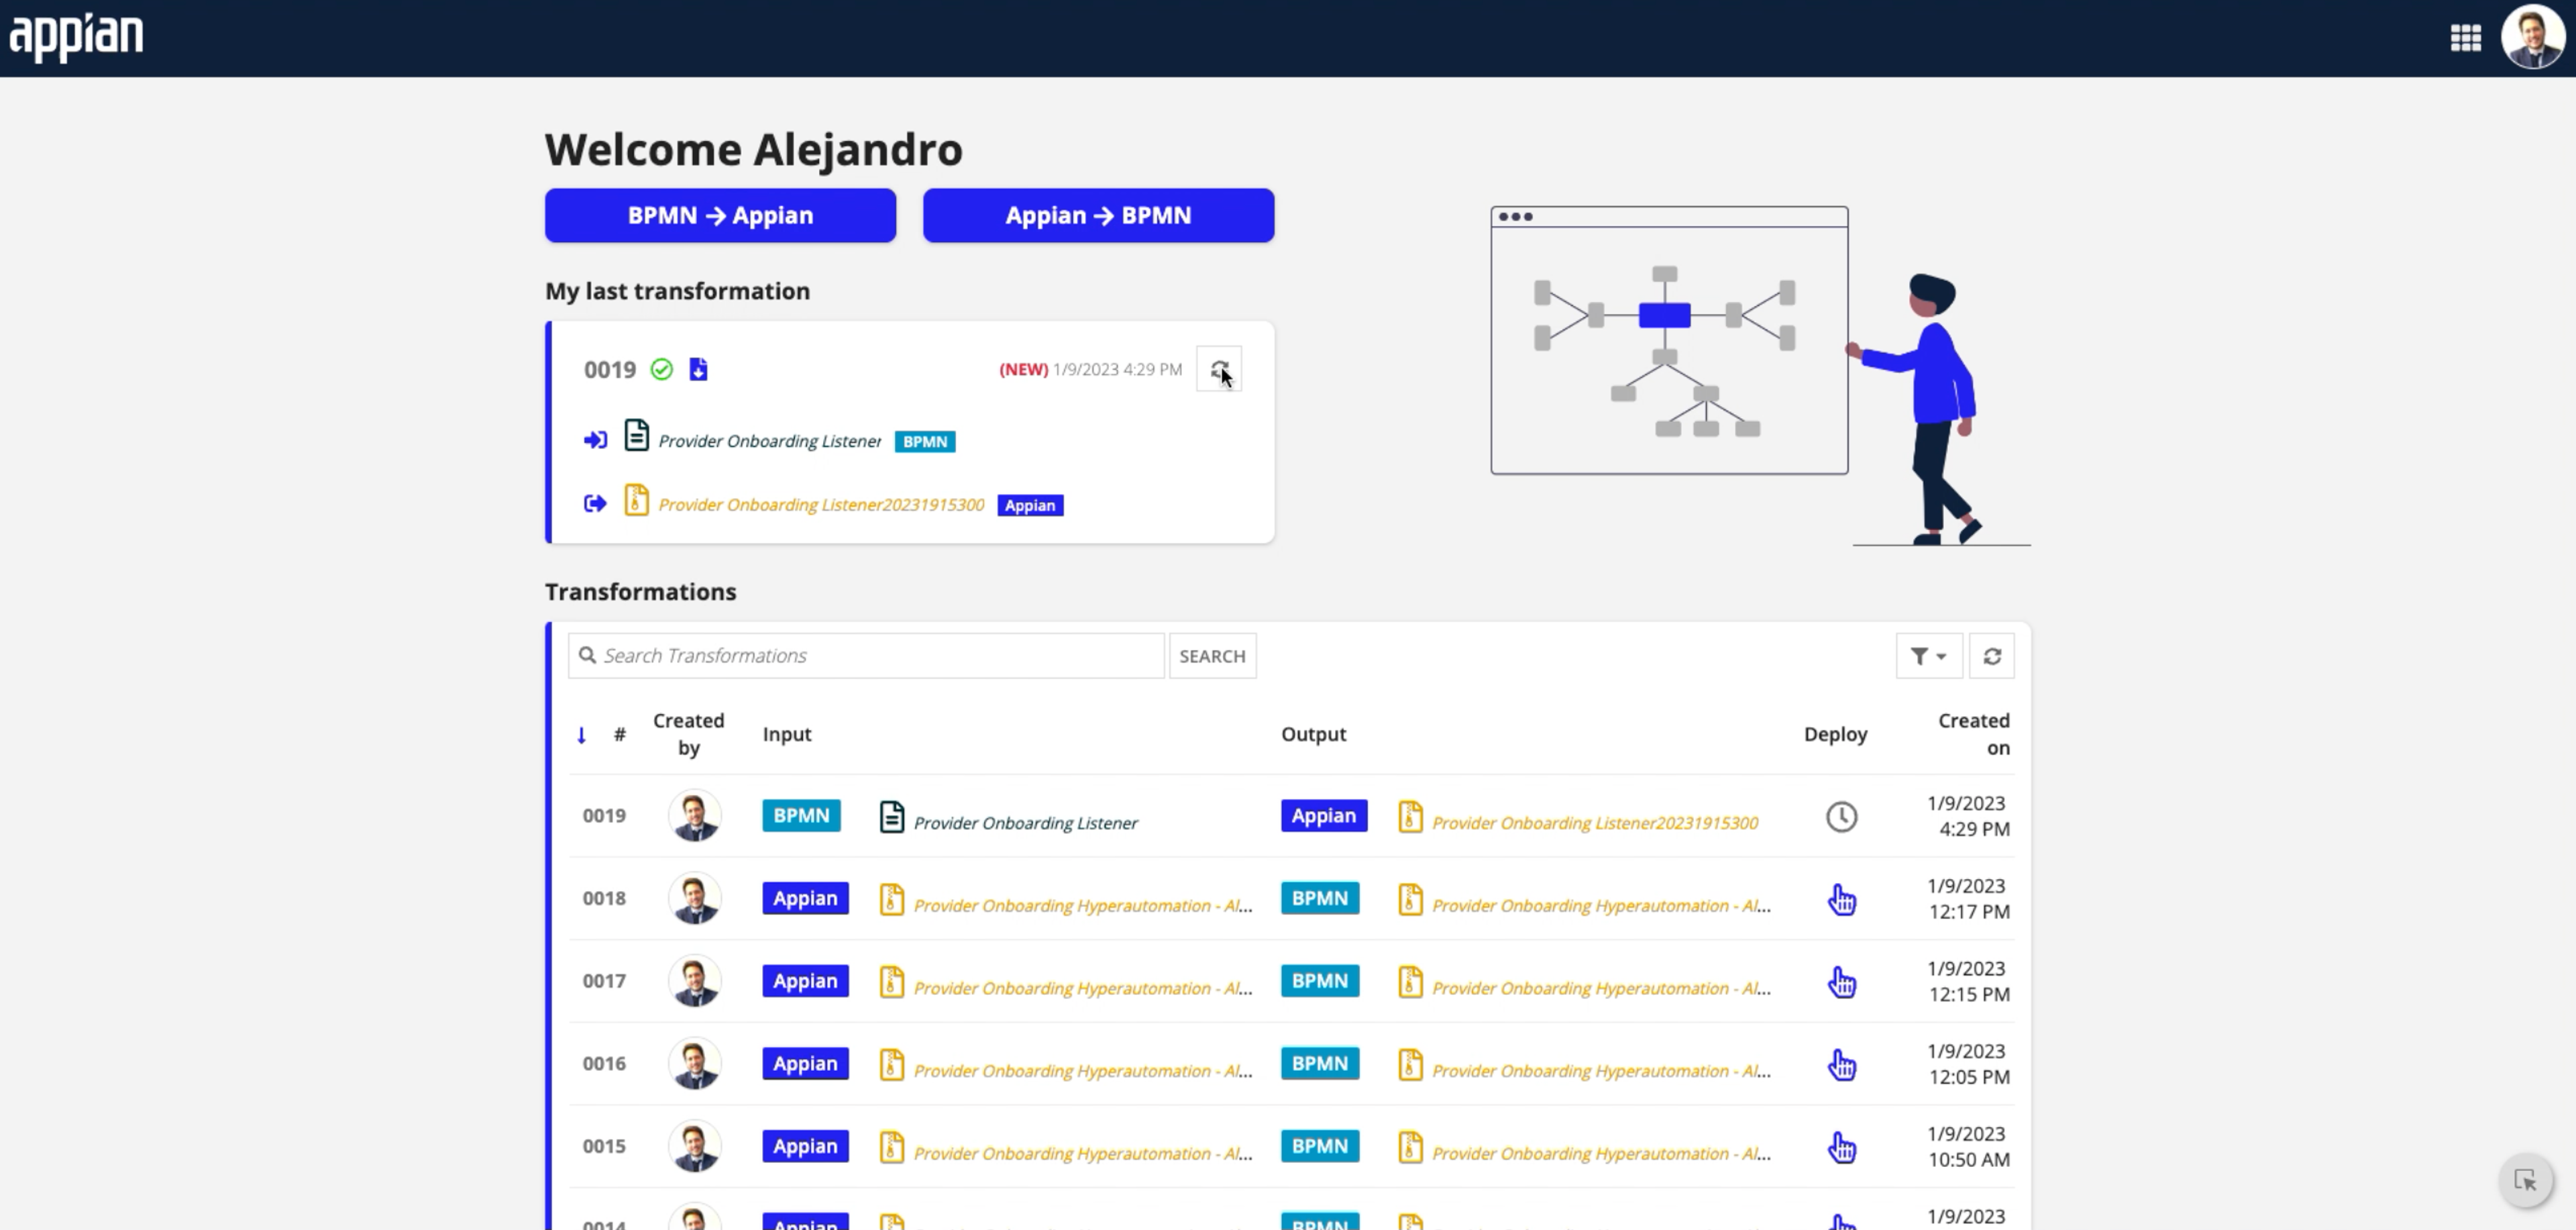Click creator avatar in row 0018
The height and width of the screenshot is (1230, 2576).
pyautogui.click(x=694, y=898)
